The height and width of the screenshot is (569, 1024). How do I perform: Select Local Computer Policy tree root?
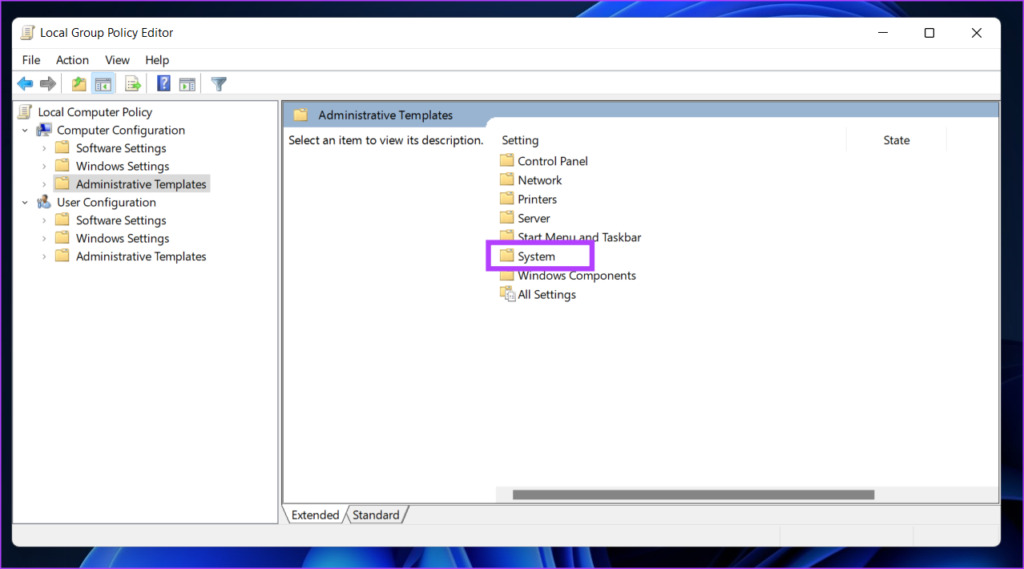95,112
